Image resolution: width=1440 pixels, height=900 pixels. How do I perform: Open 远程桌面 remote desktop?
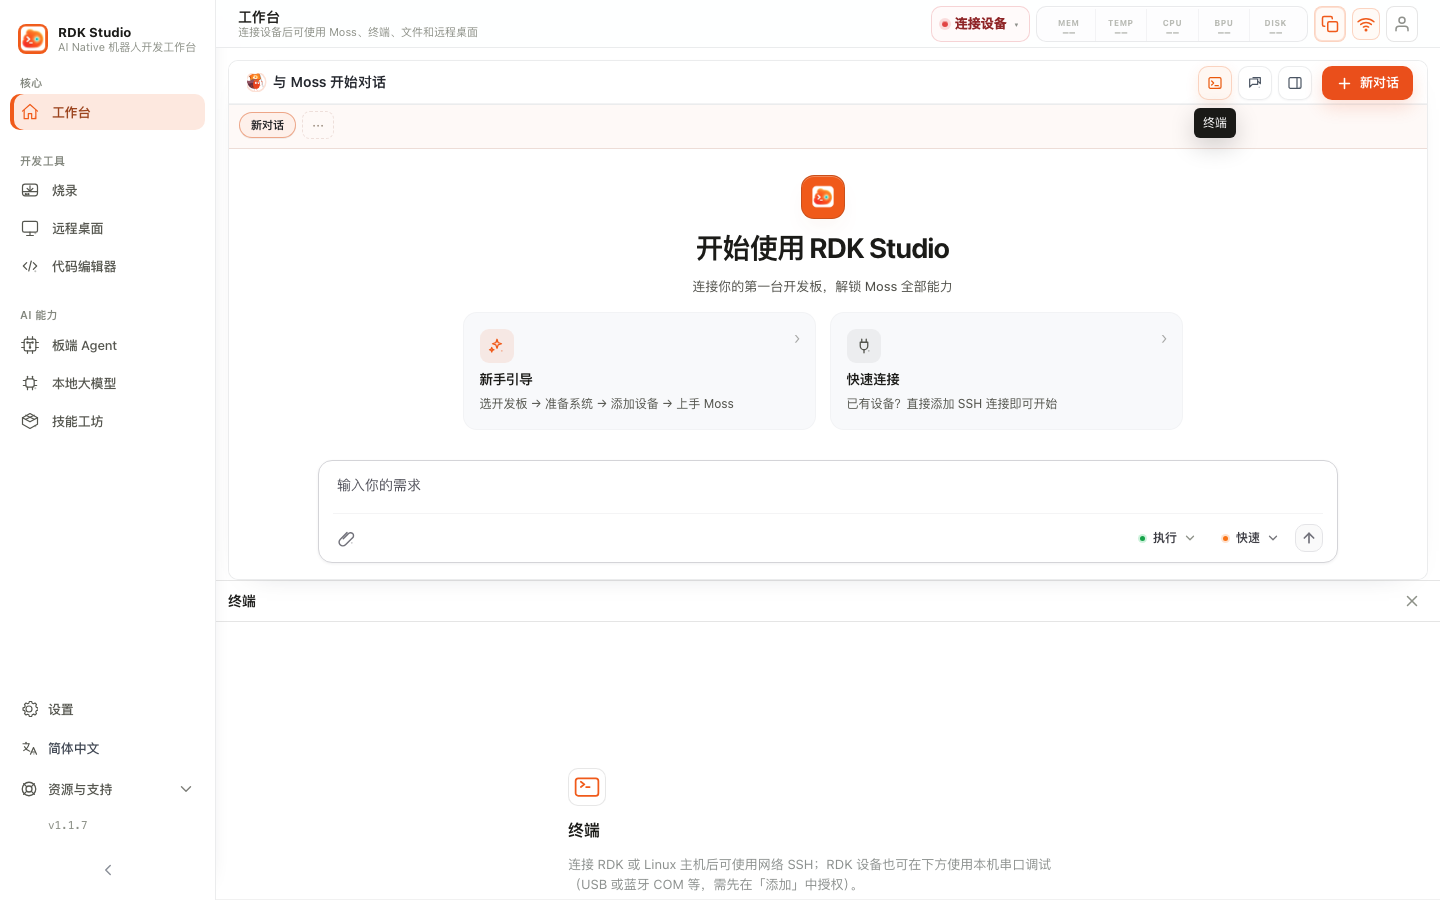[x=108, y=228]
